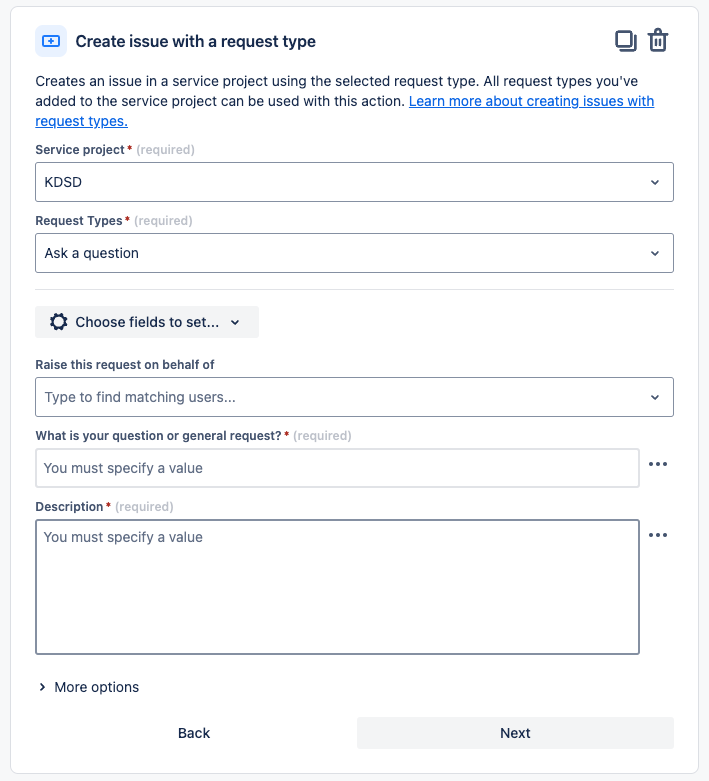Click gear icon beside Choose fields to set
The image size is (709, 781).
pos(59,322)
